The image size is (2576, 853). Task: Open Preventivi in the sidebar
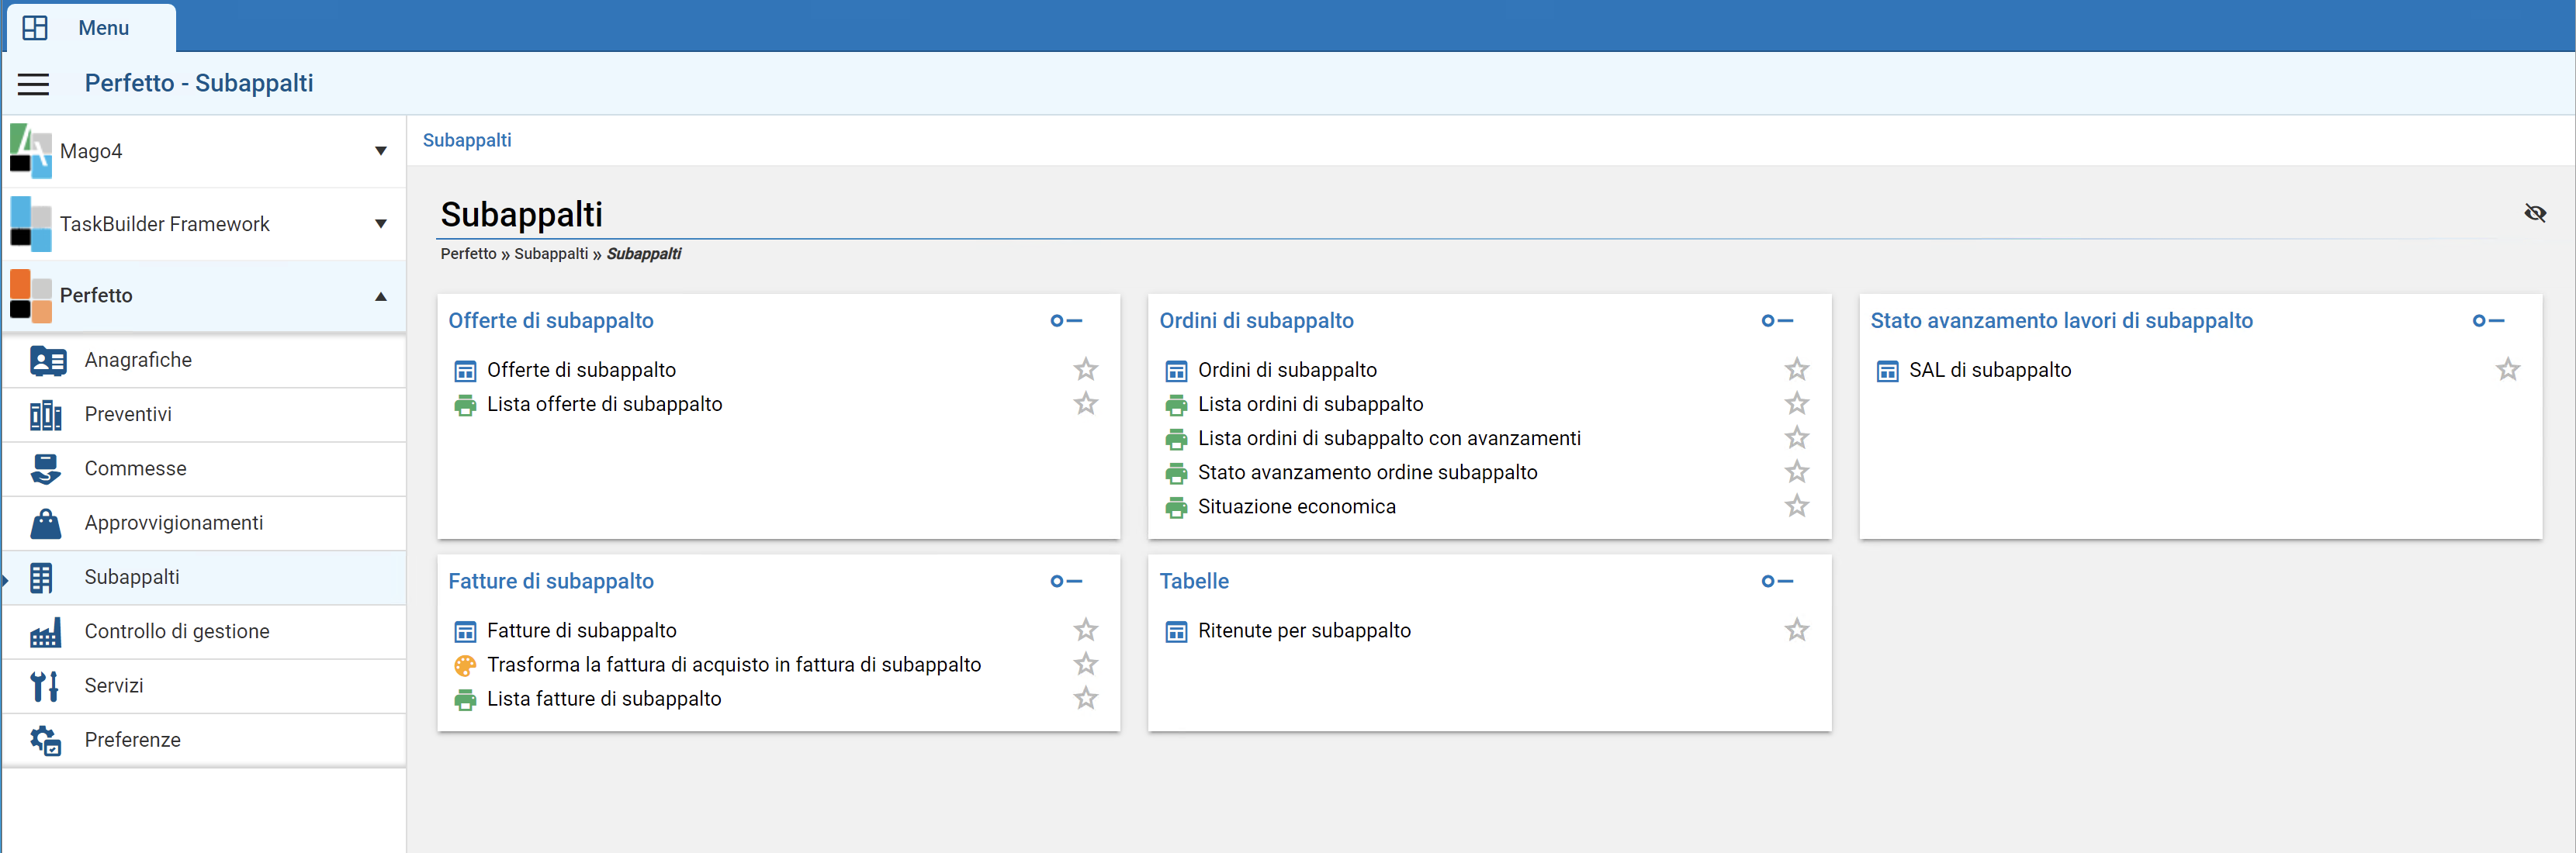[x=204, y=415]
